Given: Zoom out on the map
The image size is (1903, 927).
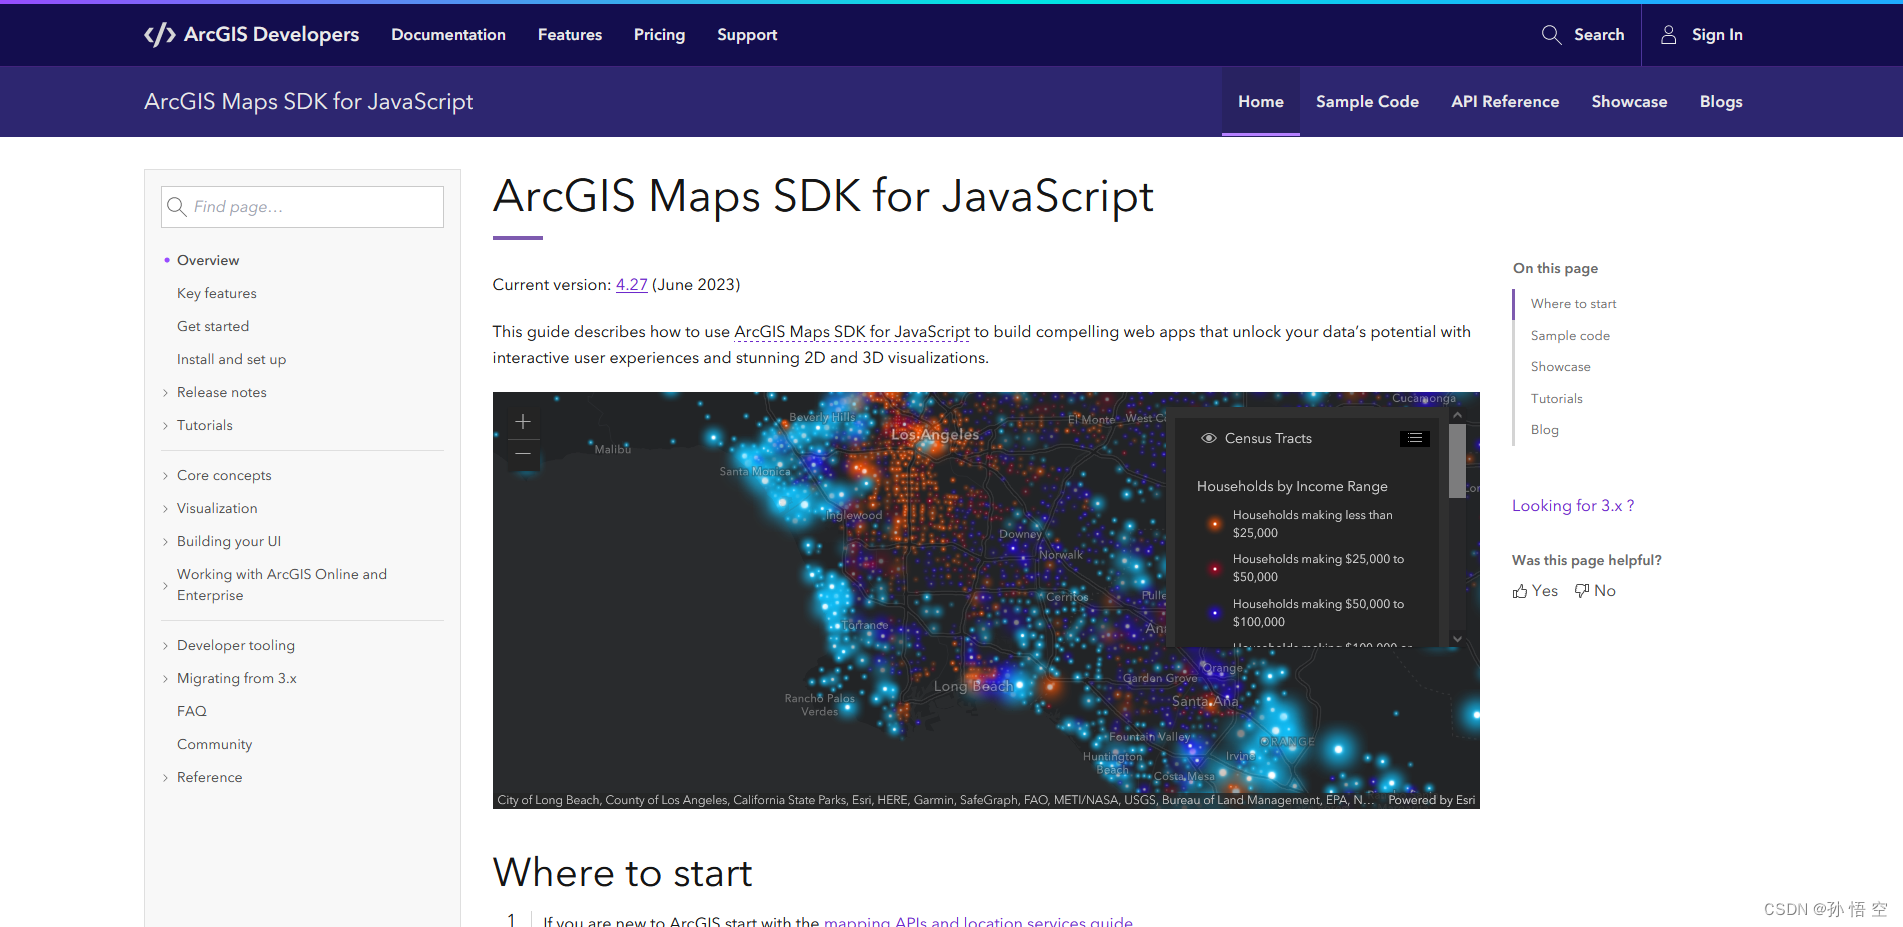Looking at the screenshot, I should [523, 454].
